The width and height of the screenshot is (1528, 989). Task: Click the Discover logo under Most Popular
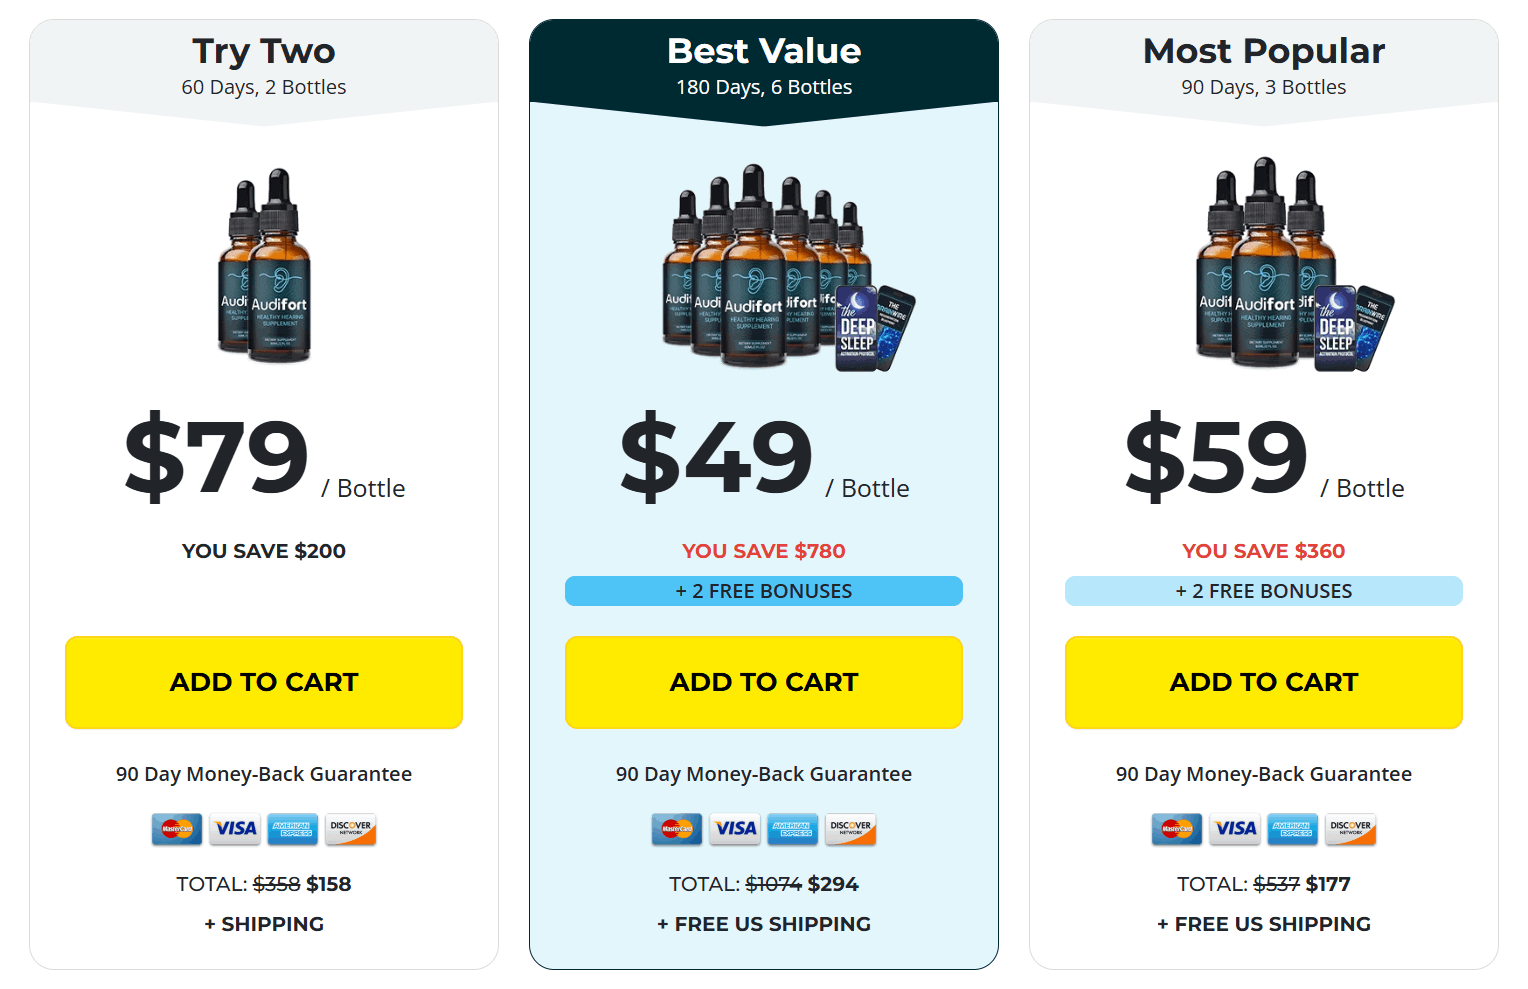1350,829
